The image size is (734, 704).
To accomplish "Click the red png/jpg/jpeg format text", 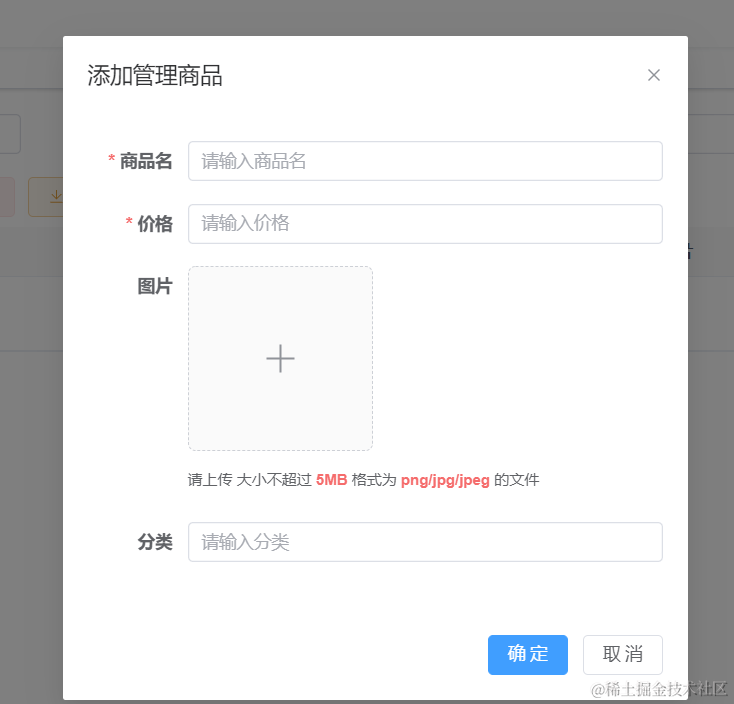I will point(445,480).
